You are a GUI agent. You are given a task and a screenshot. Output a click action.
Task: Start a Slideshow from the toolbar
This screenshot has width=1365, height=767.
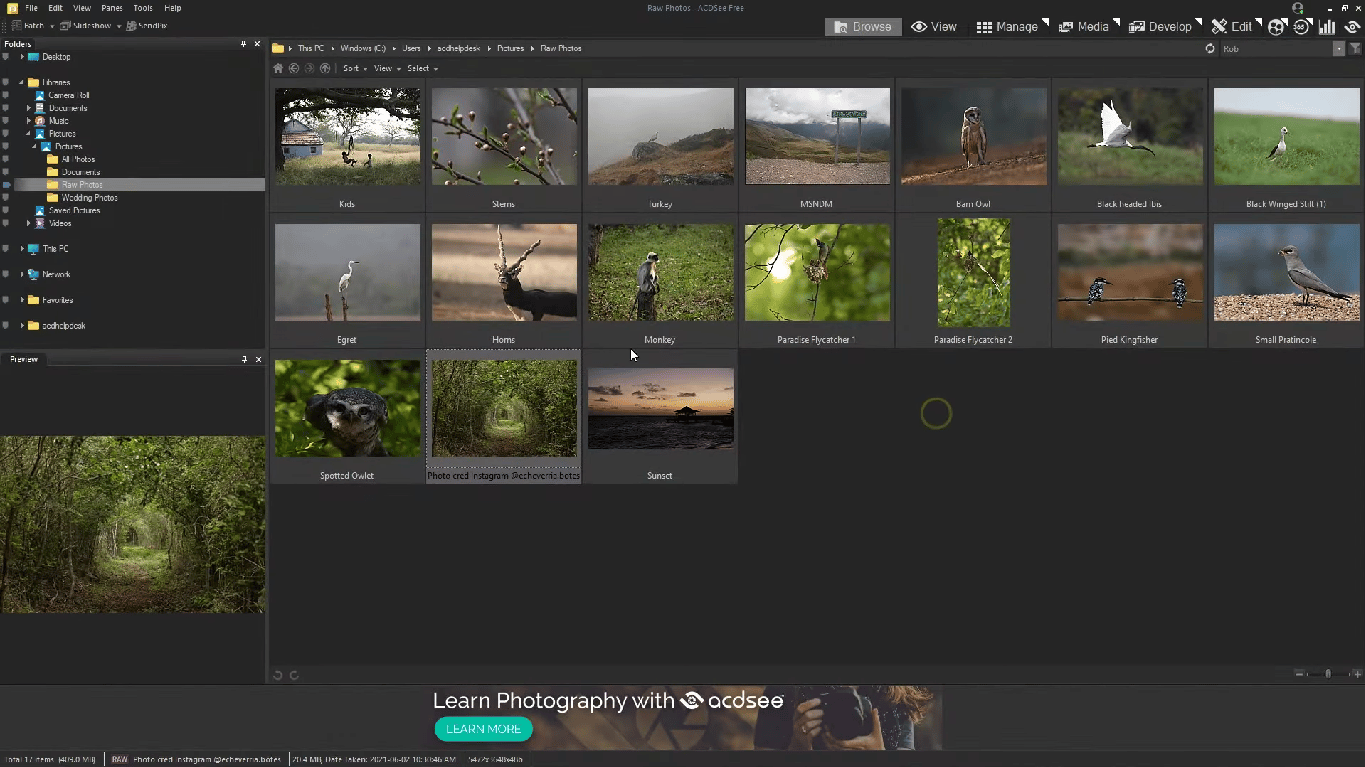[87, 25]
